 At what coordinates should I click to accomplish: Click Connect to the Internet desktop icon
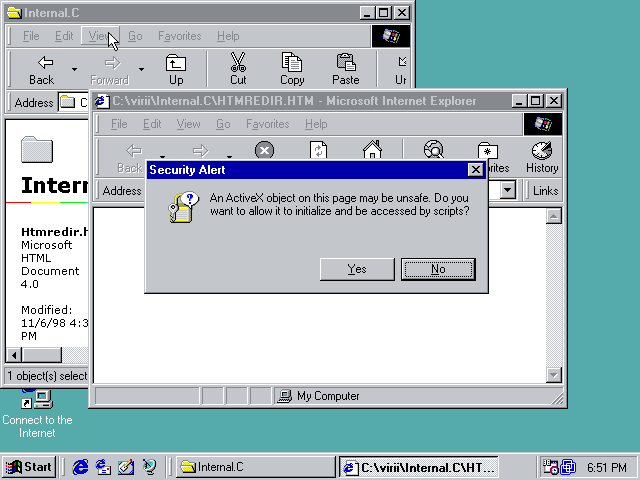37,413
